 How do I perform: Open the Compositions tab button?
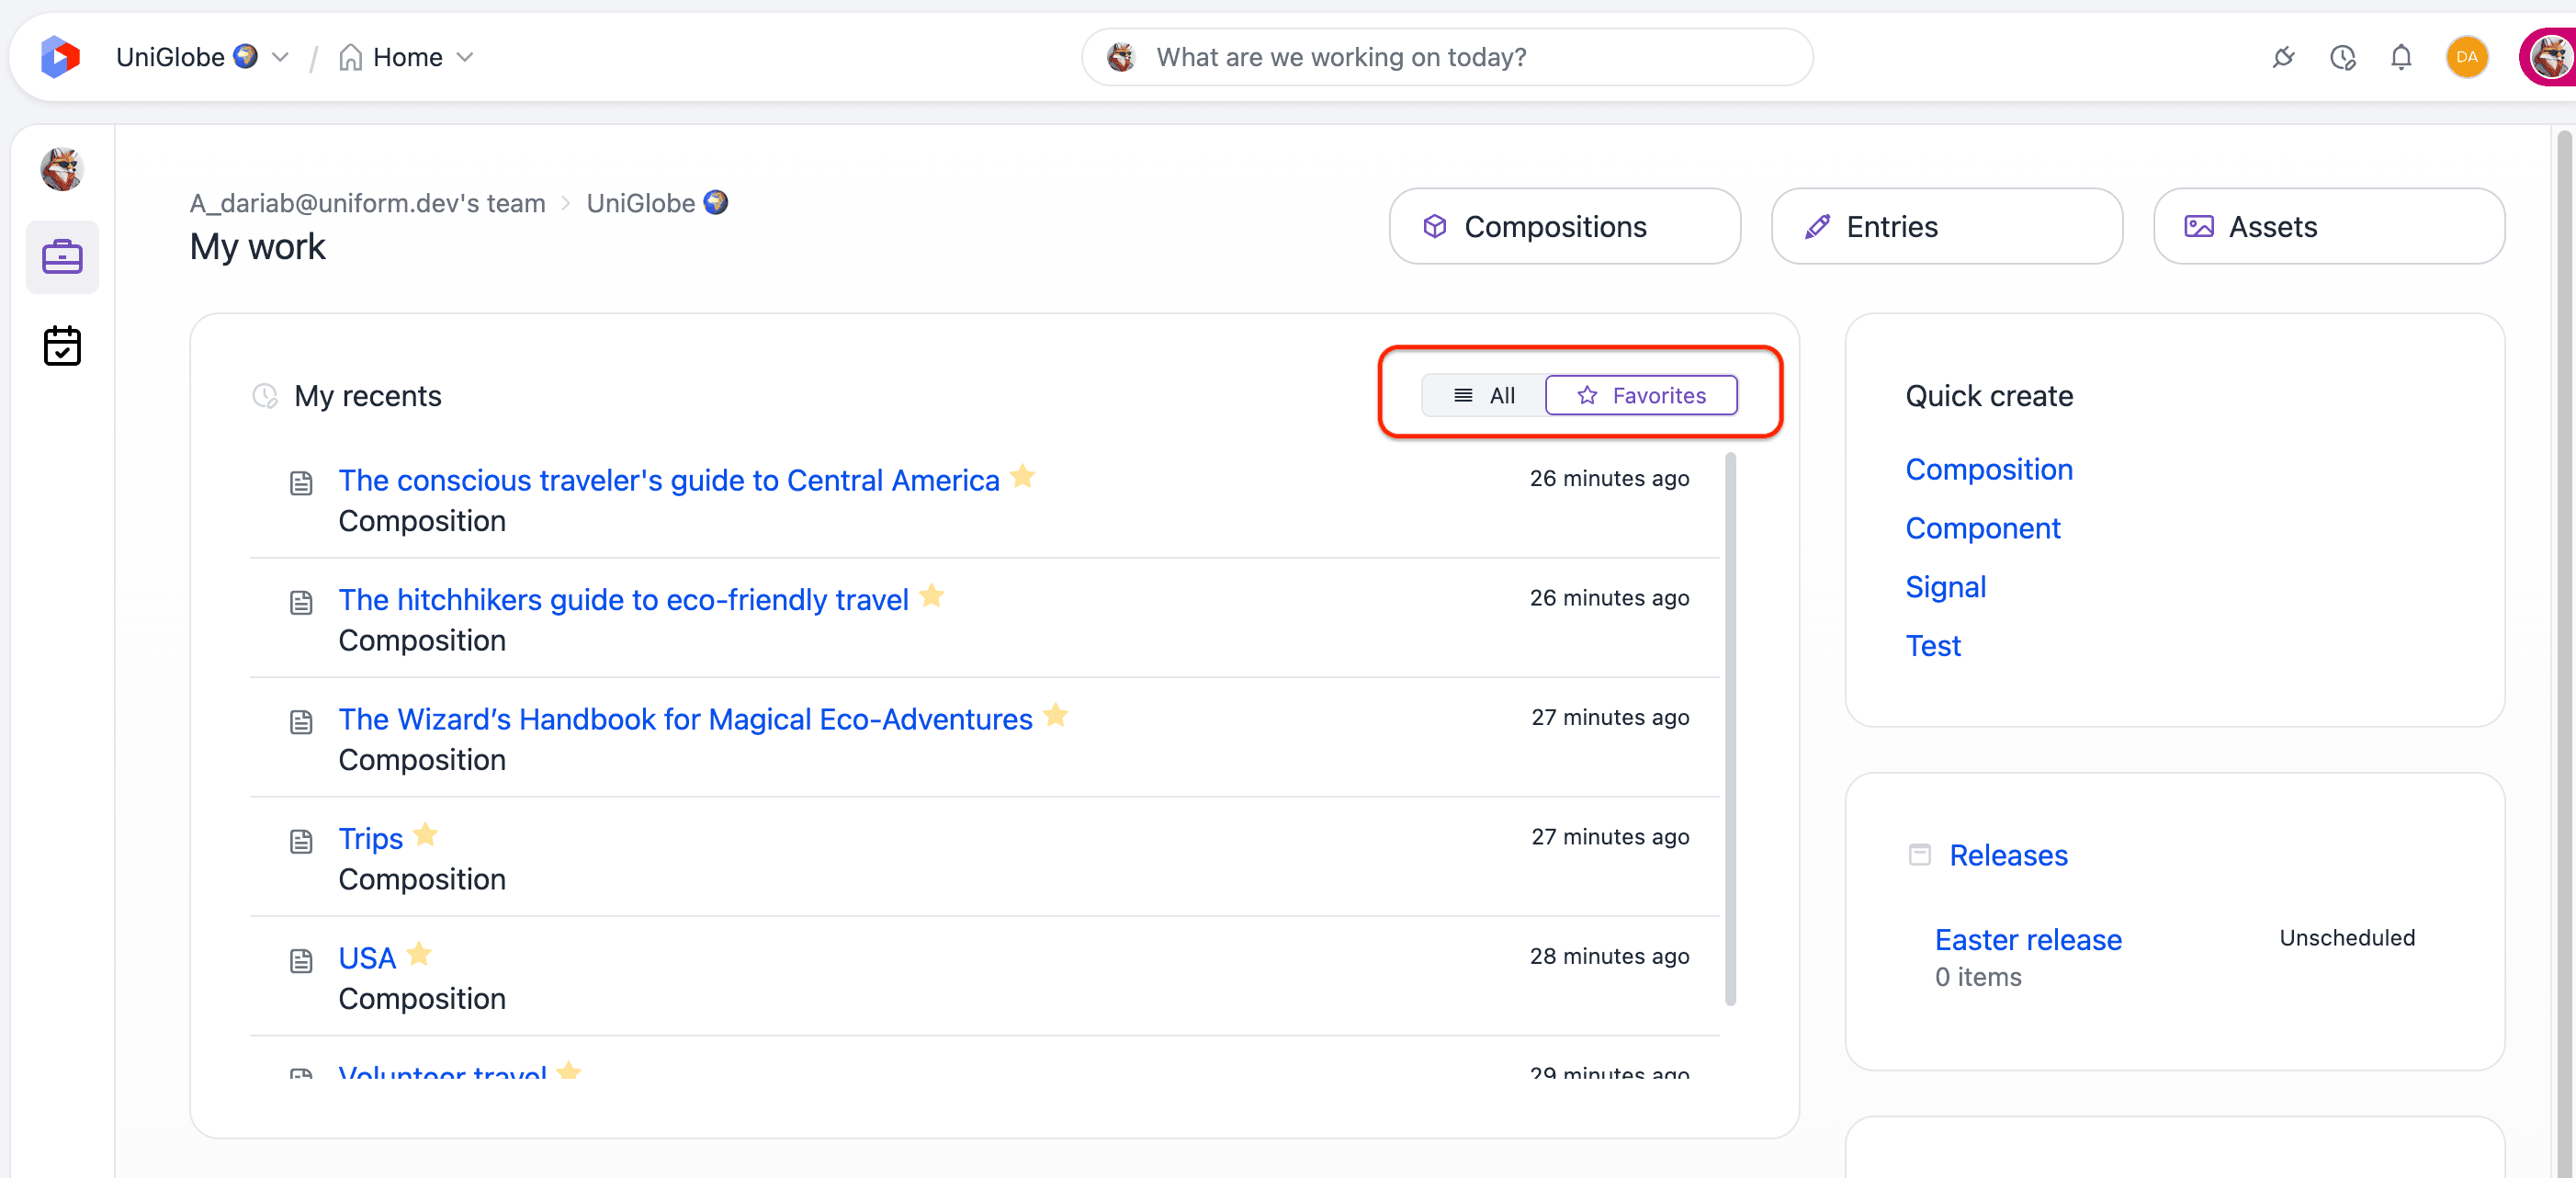point(1564,227)
